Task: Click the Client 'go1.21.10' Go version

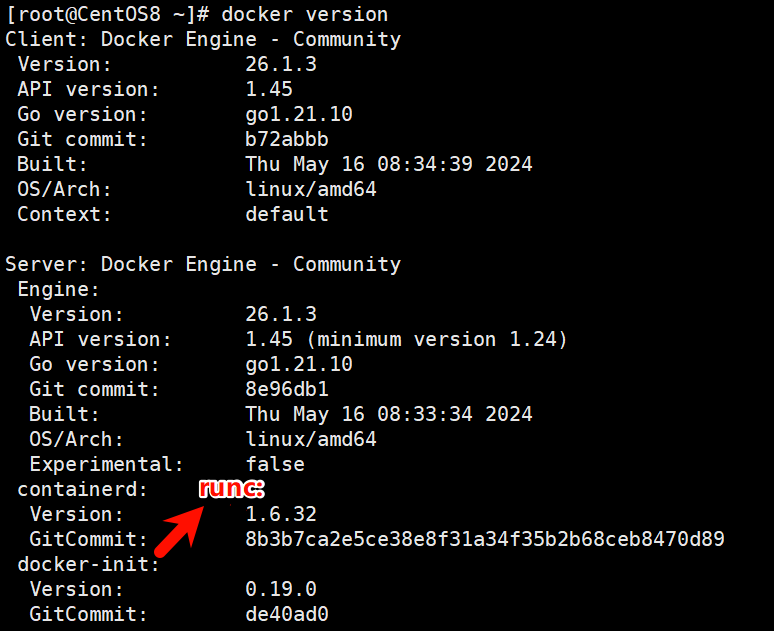Action: tap(299, 115)
